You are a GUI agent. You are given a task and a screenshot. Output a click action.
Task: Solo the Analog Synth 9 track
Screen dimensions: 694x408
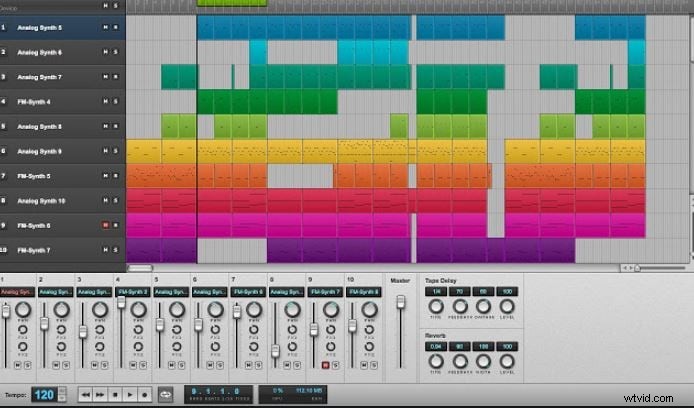tap(116, 151)
